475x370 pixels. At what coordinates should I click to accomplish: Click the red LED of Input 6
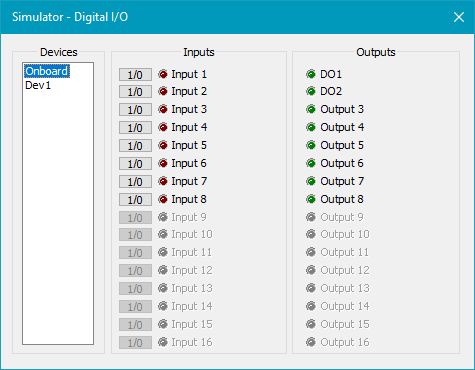tap(163, 163)
